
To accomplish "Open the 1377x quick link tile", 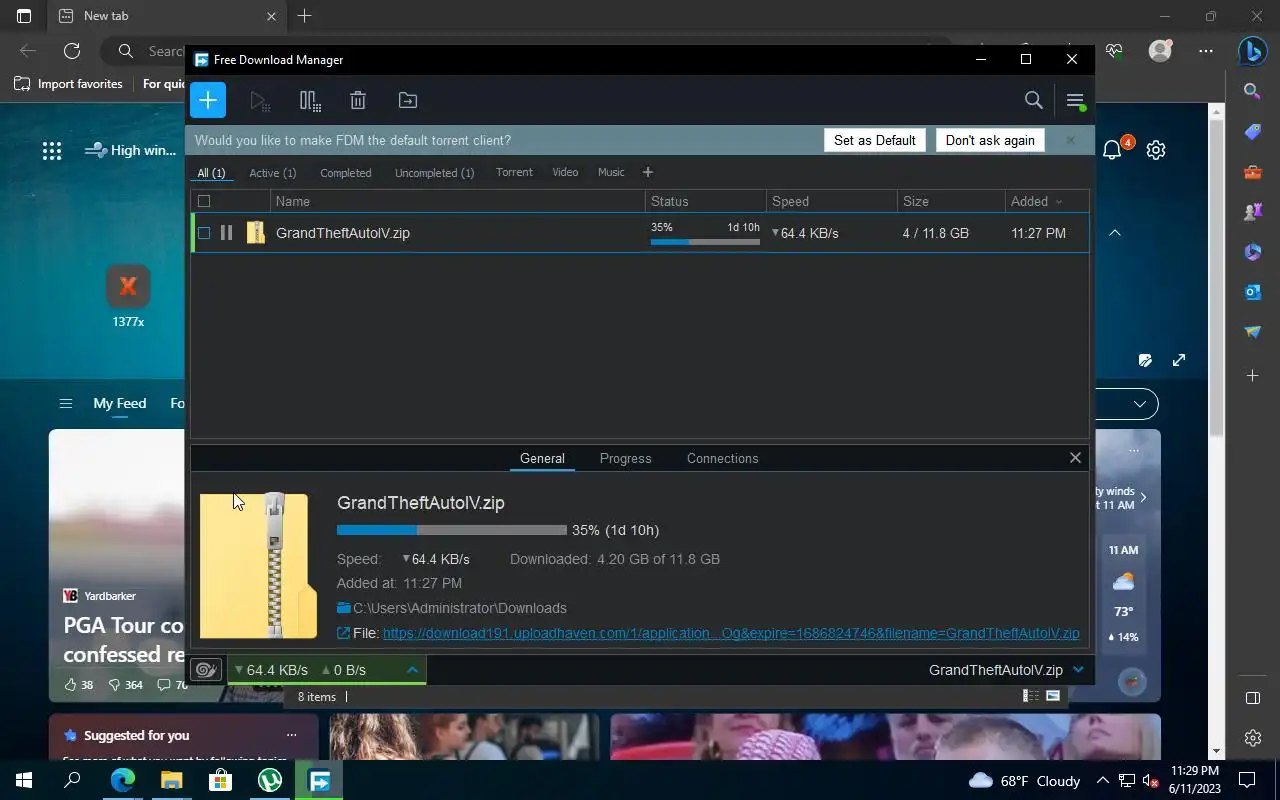I will pos(128,297).
